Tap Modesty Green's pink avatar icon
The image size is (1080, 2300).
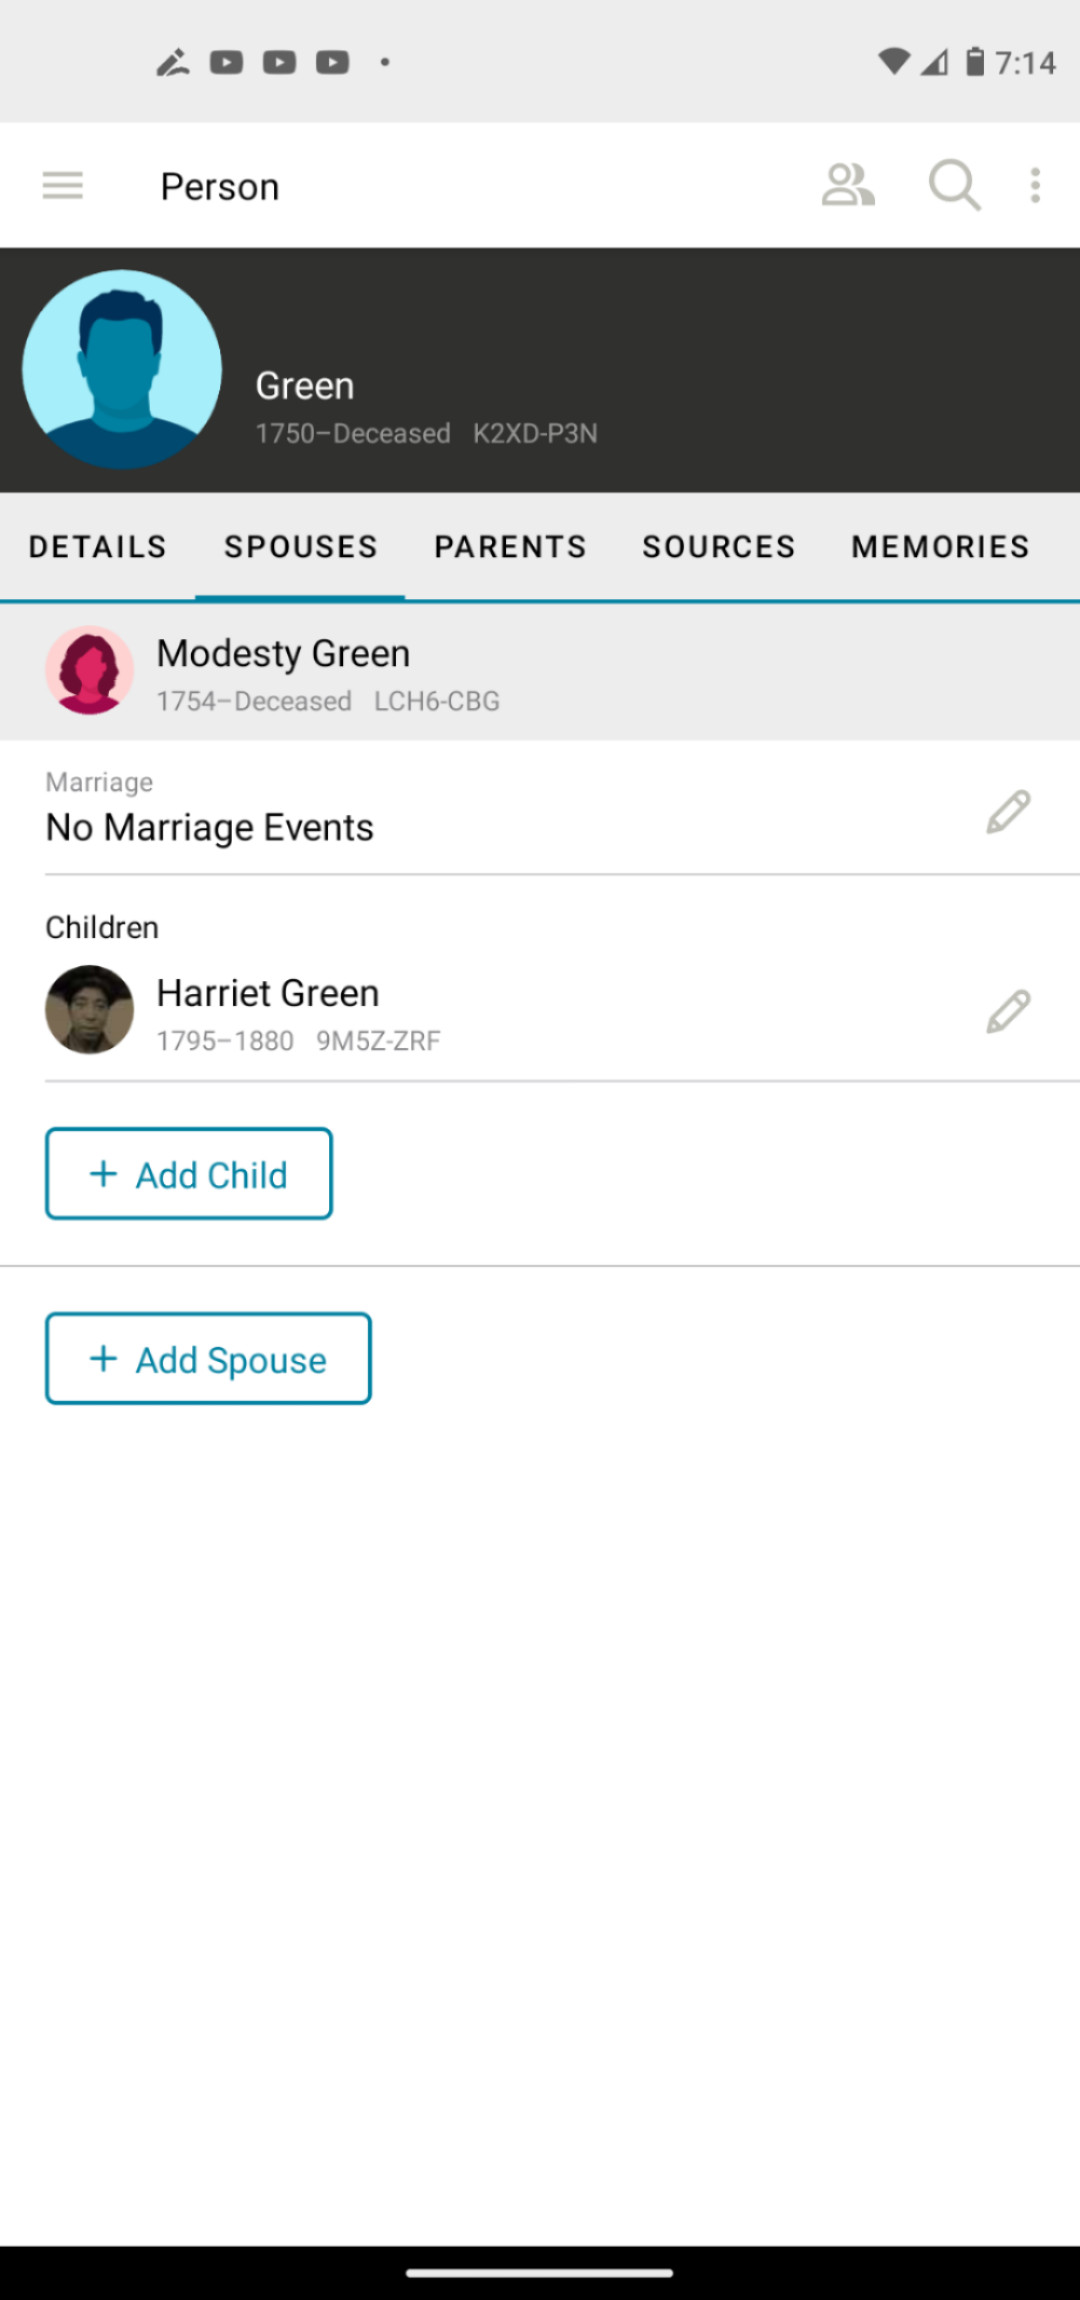pyautogui.click(x=90, y=670)
